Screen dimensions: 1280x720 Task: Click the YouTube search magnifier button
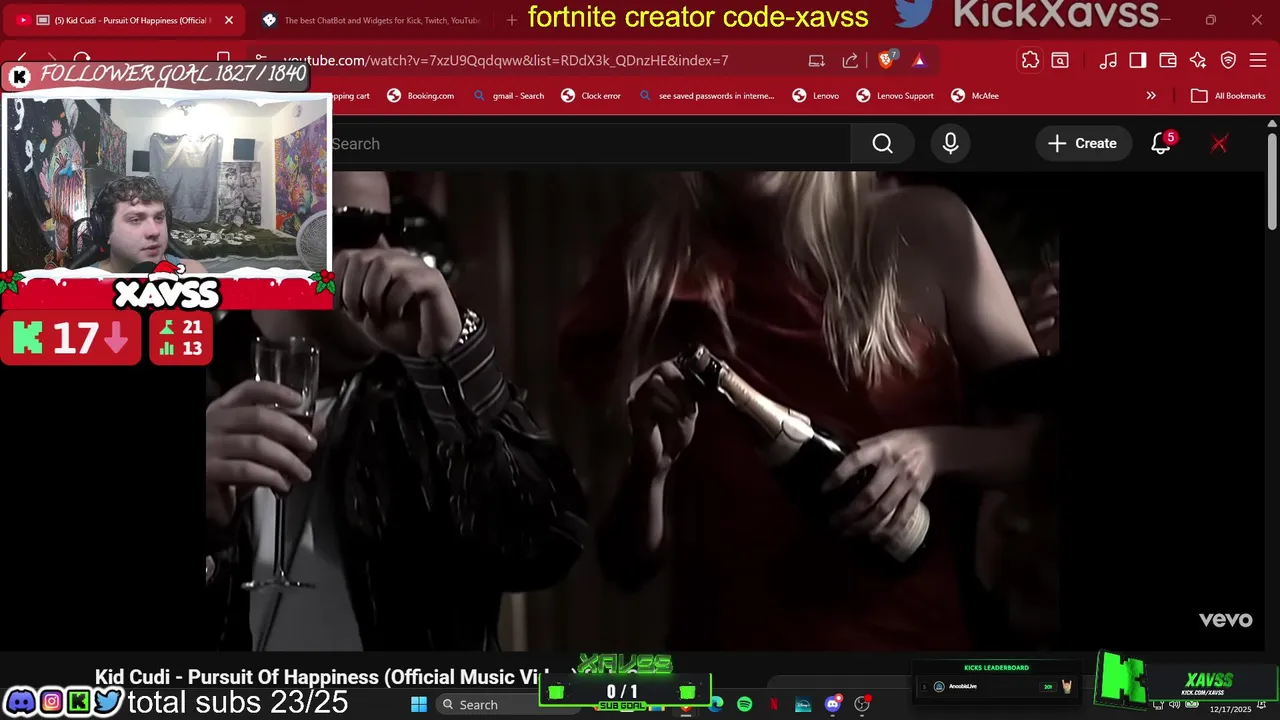(x=882, y=144)
